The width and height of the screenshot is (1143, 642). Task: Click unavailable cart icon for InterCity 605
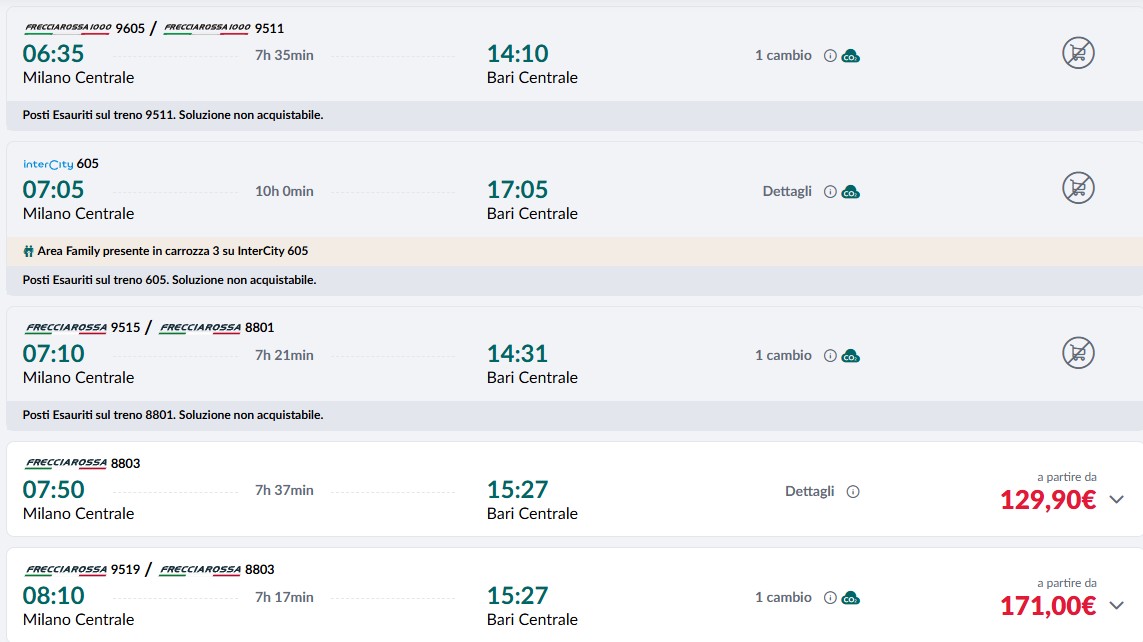click(x=1078, y=188)
